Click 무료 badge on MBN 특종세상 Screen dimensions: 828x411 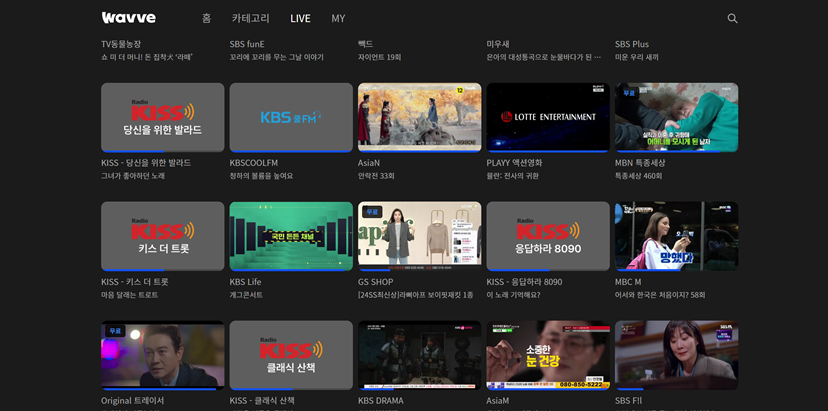pos(629,93)
